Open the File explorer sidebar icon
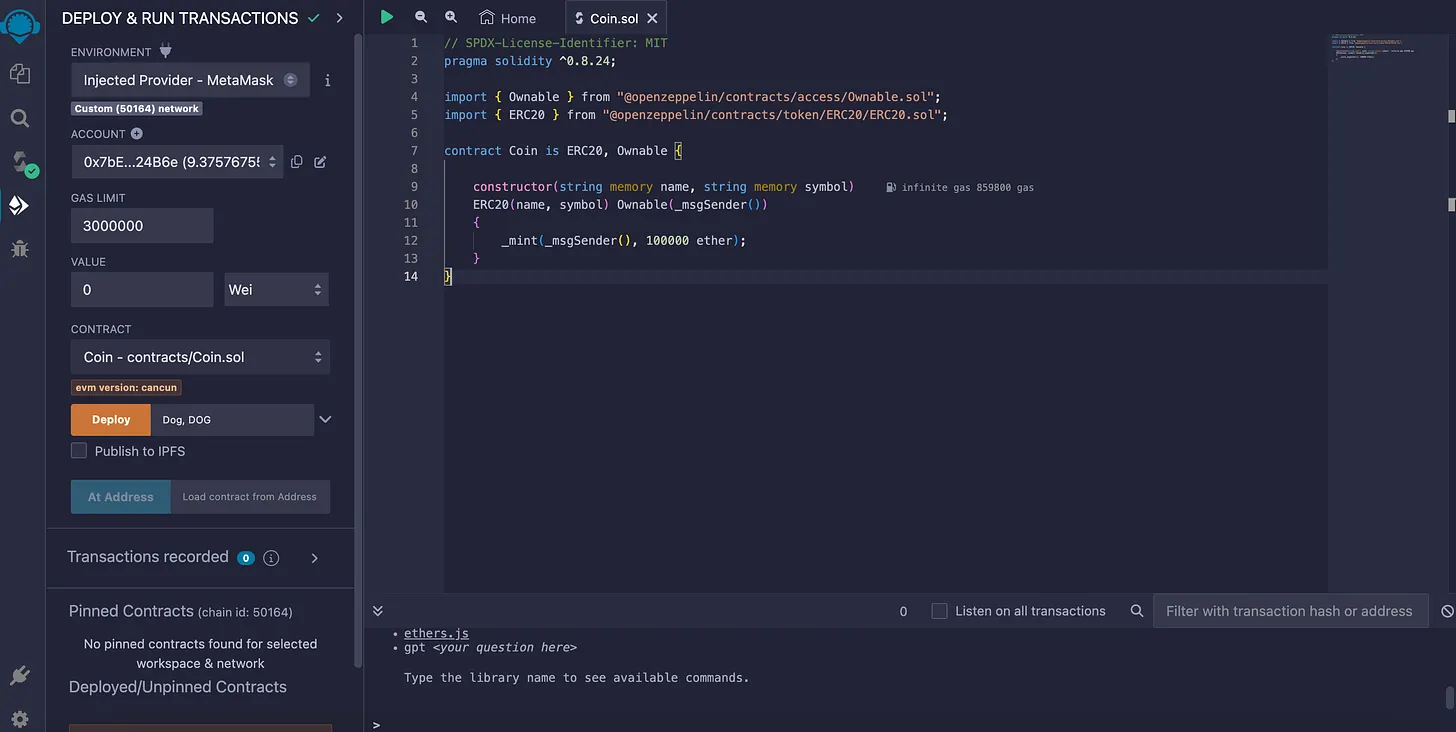The image size is (1456, 732). 20,73
